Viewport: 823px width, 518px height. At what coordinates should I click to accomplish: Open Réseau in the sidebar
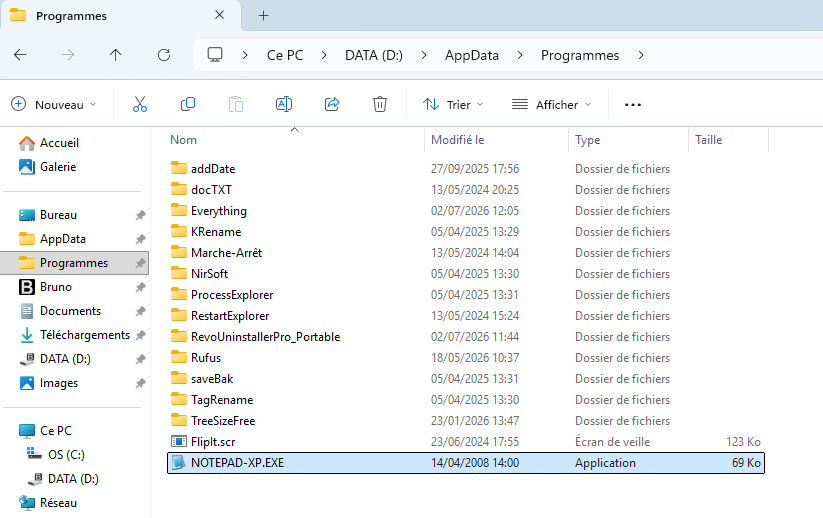click(x=58, y=503)
